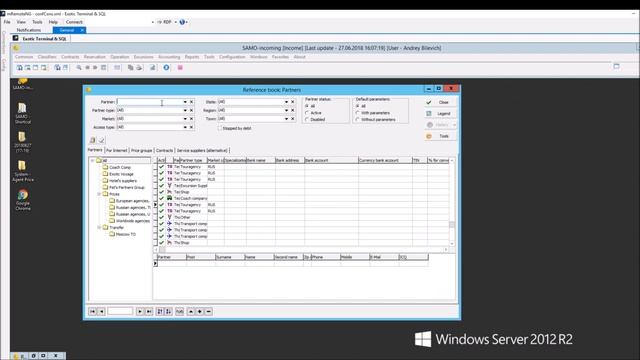Click the printer toolbar icon
This screenshot has width=640, height=360.
coord(139,68)
